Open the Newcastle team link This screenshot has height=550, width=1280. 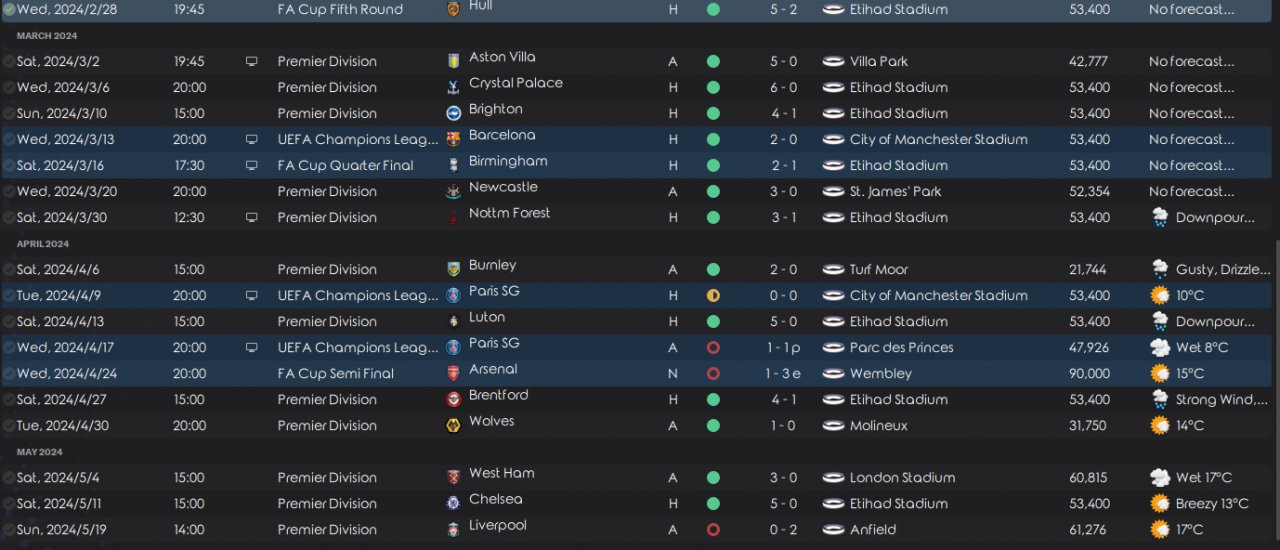pos(503,187)
